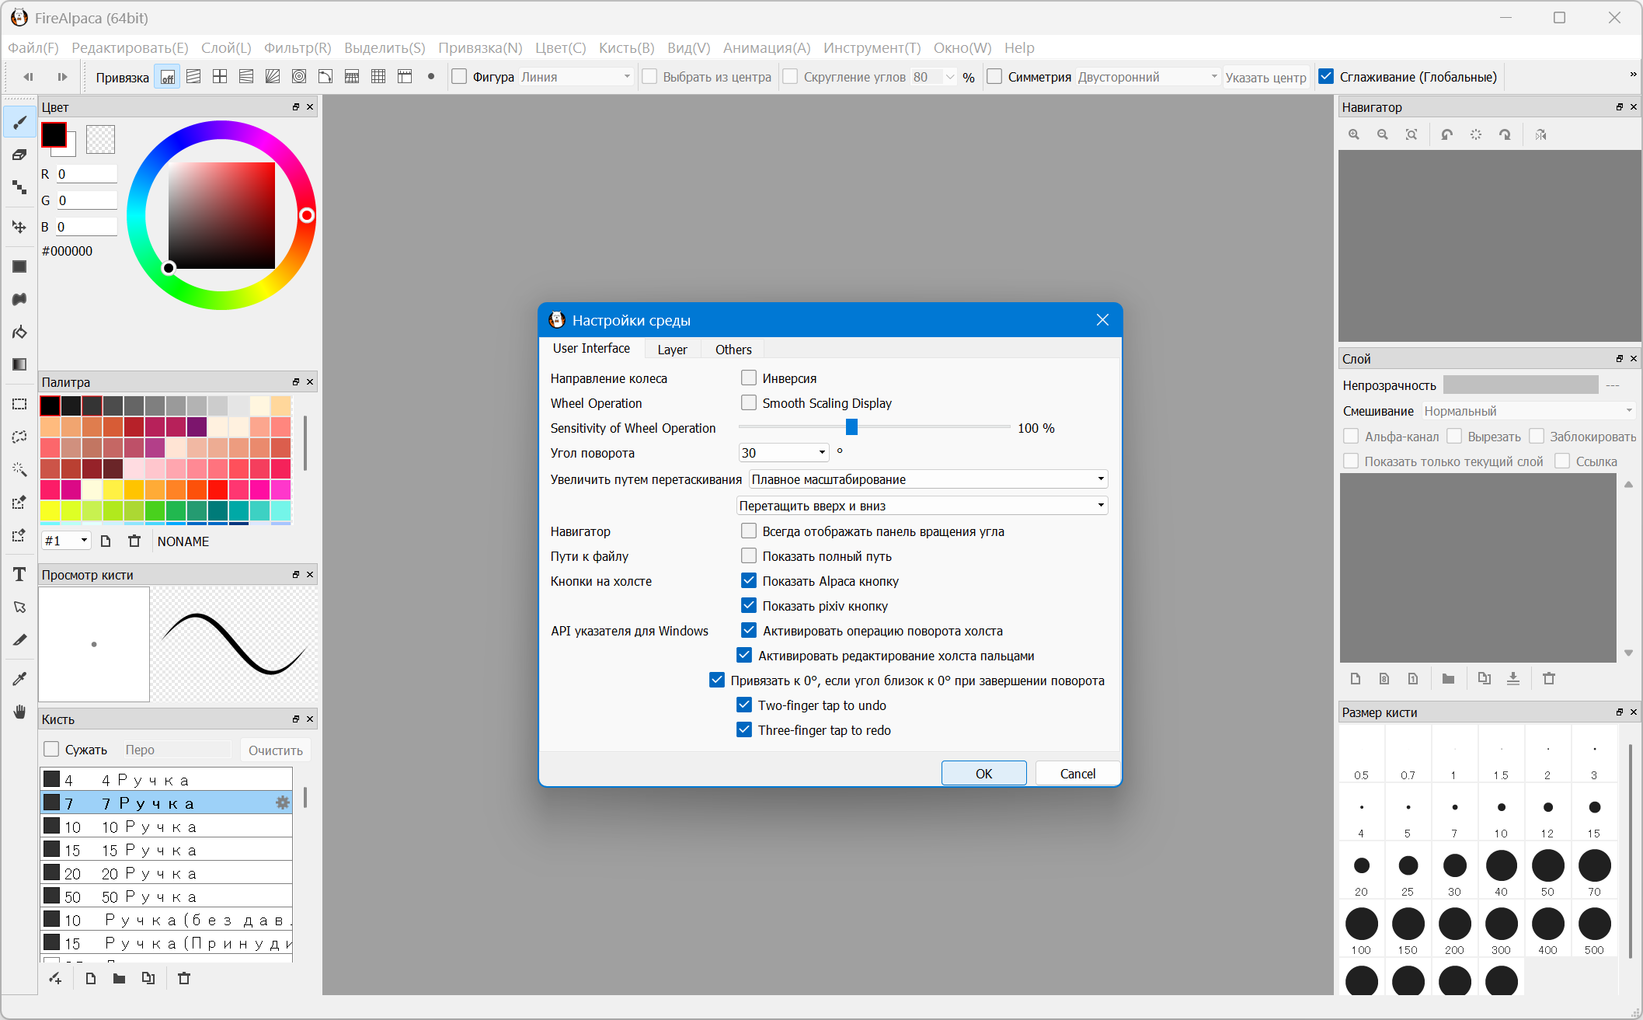Toggle Сглаживание (Глобальные) checkbox
The image size is (1643, 1020).
(x=1326, y=77)
